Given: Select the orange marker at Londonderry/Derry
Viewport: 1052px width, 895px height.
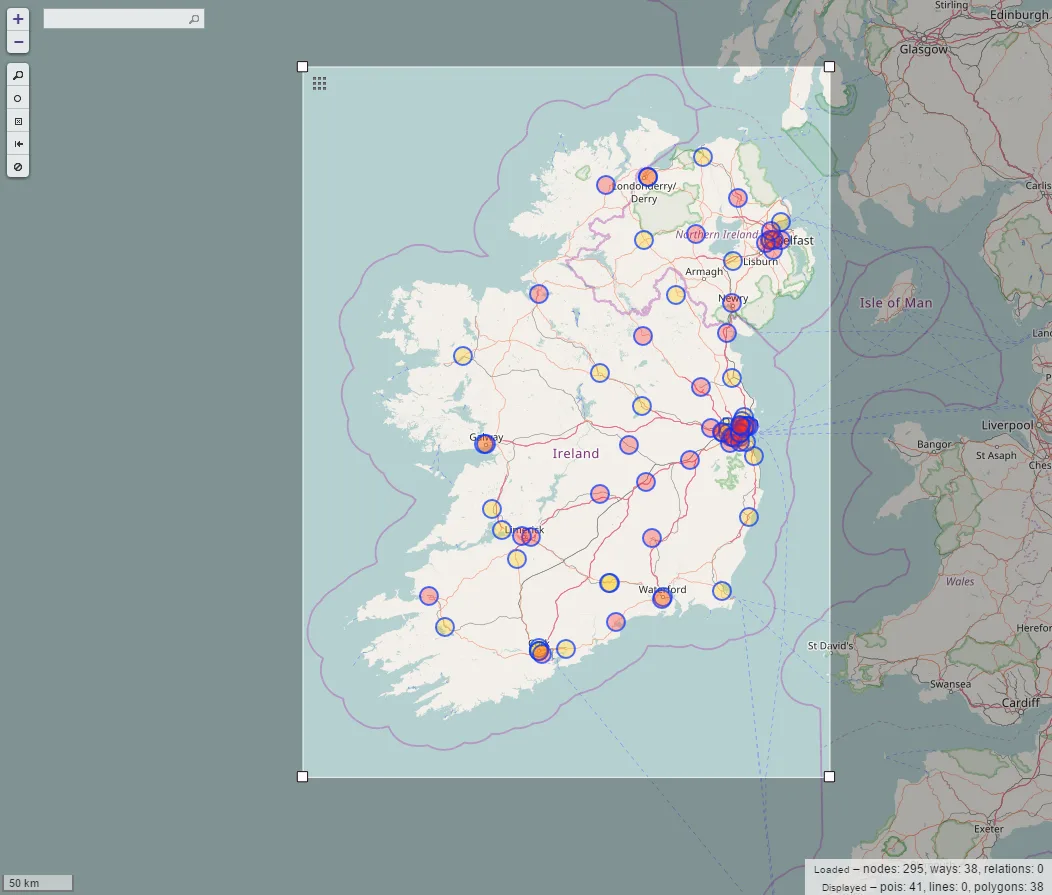Looking at the screenshot, I should [647, 177].
